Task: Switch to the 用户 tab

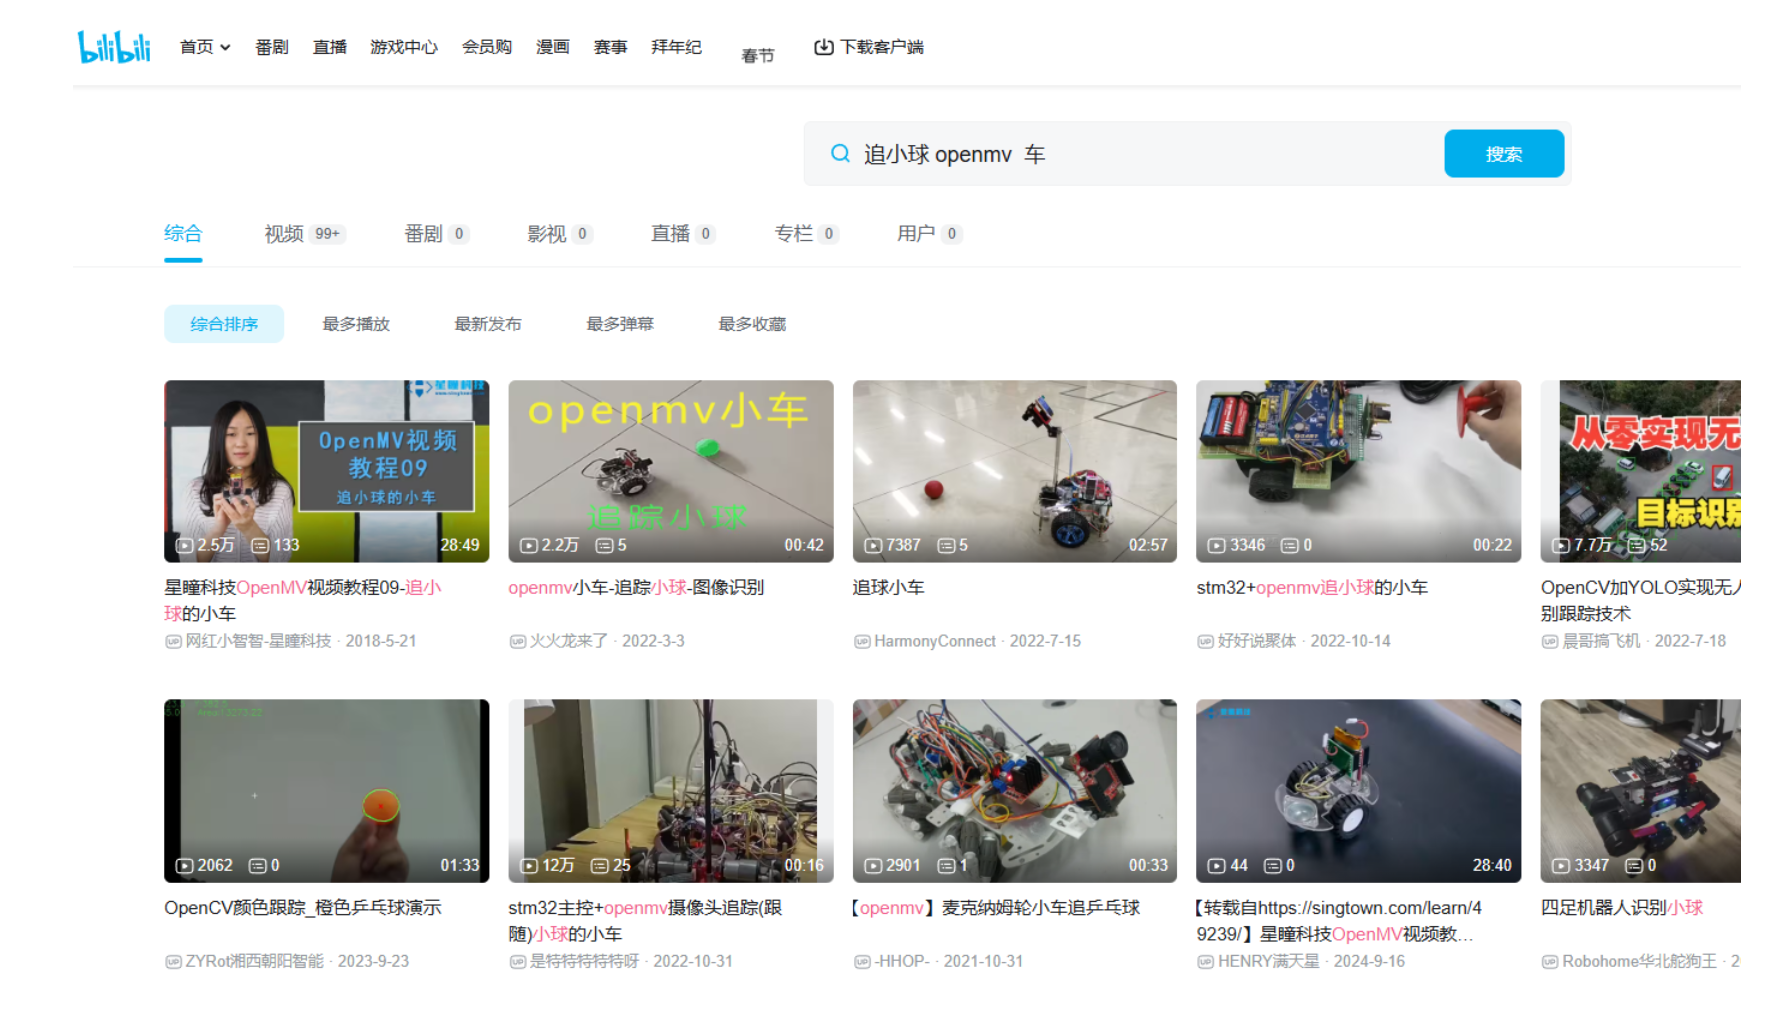Action: (919, 233)
